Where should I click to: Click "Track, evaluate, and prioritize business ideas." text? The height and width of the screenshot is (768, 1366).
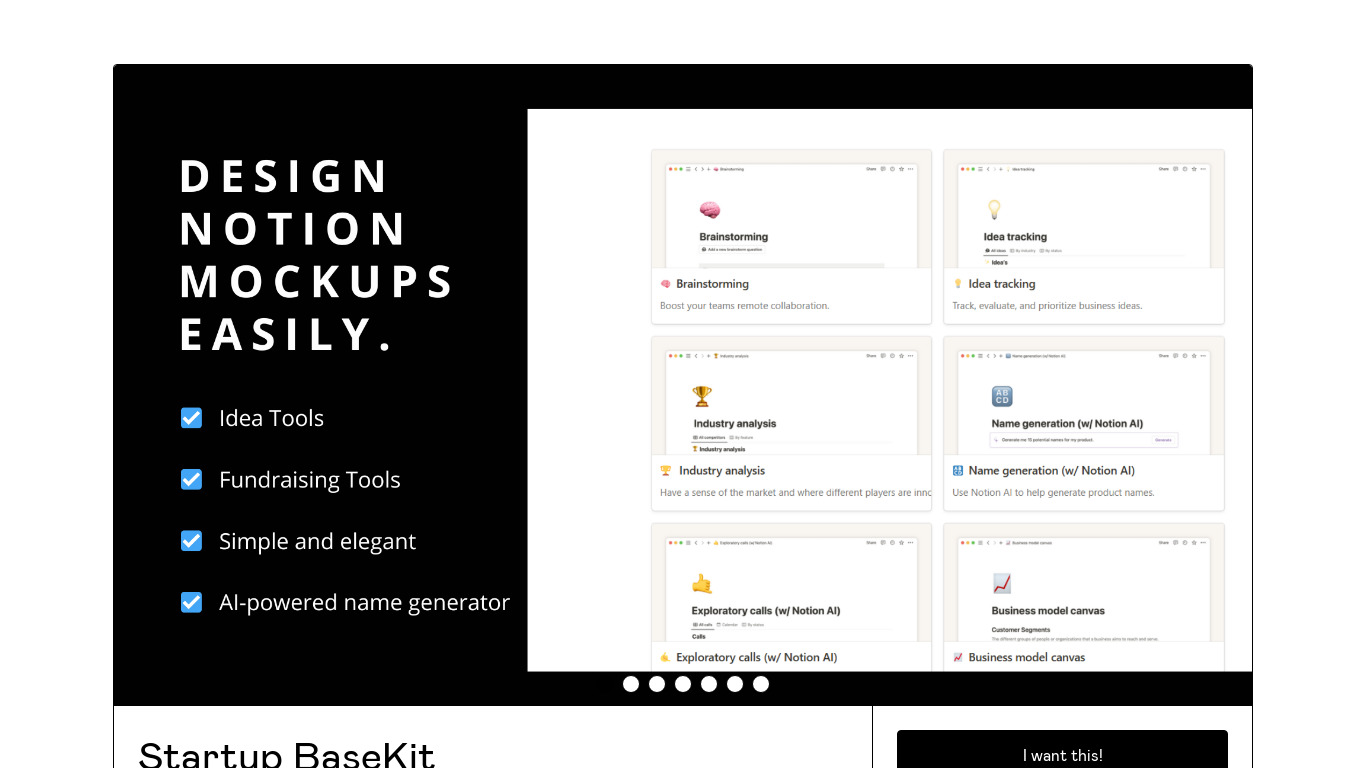point(1047,306)
